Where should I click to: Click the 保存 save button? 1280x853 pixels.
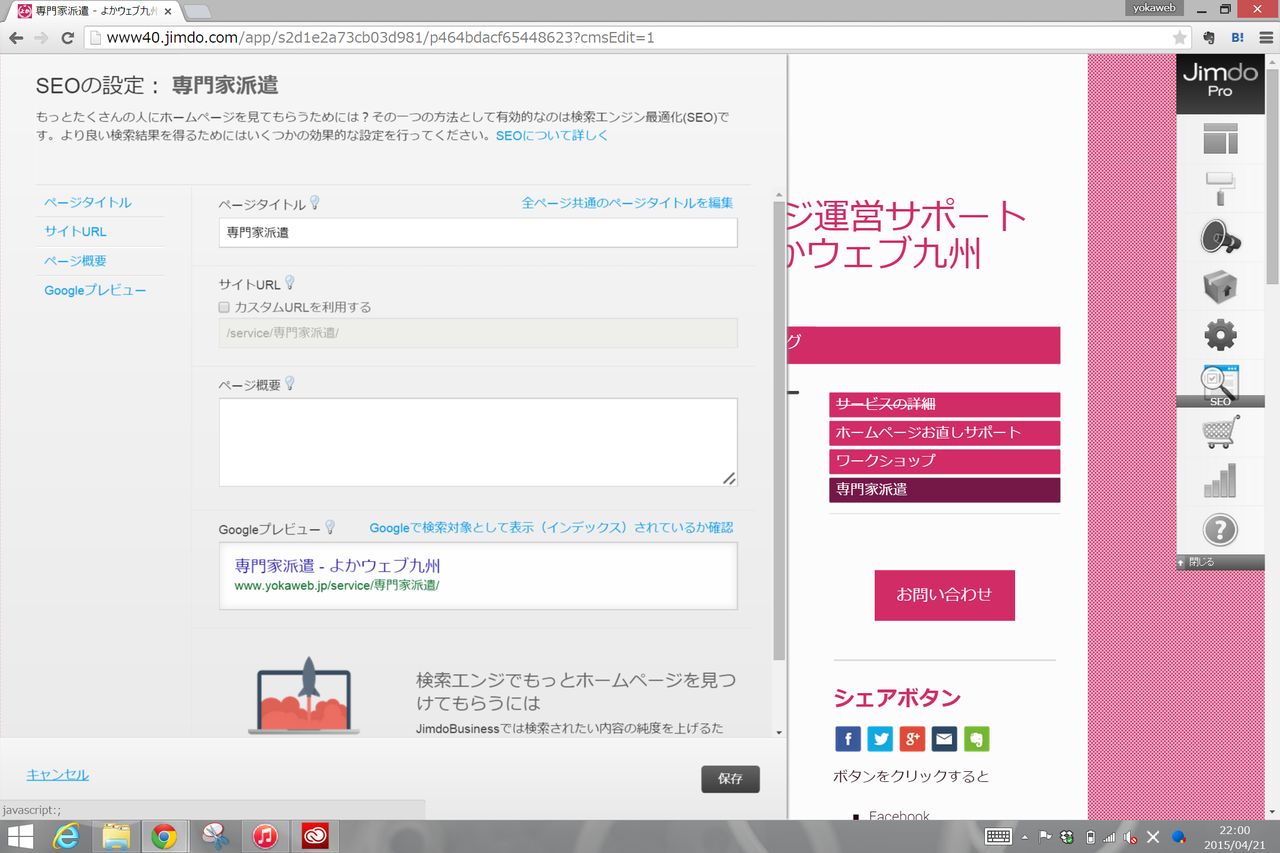coord(730,779)
